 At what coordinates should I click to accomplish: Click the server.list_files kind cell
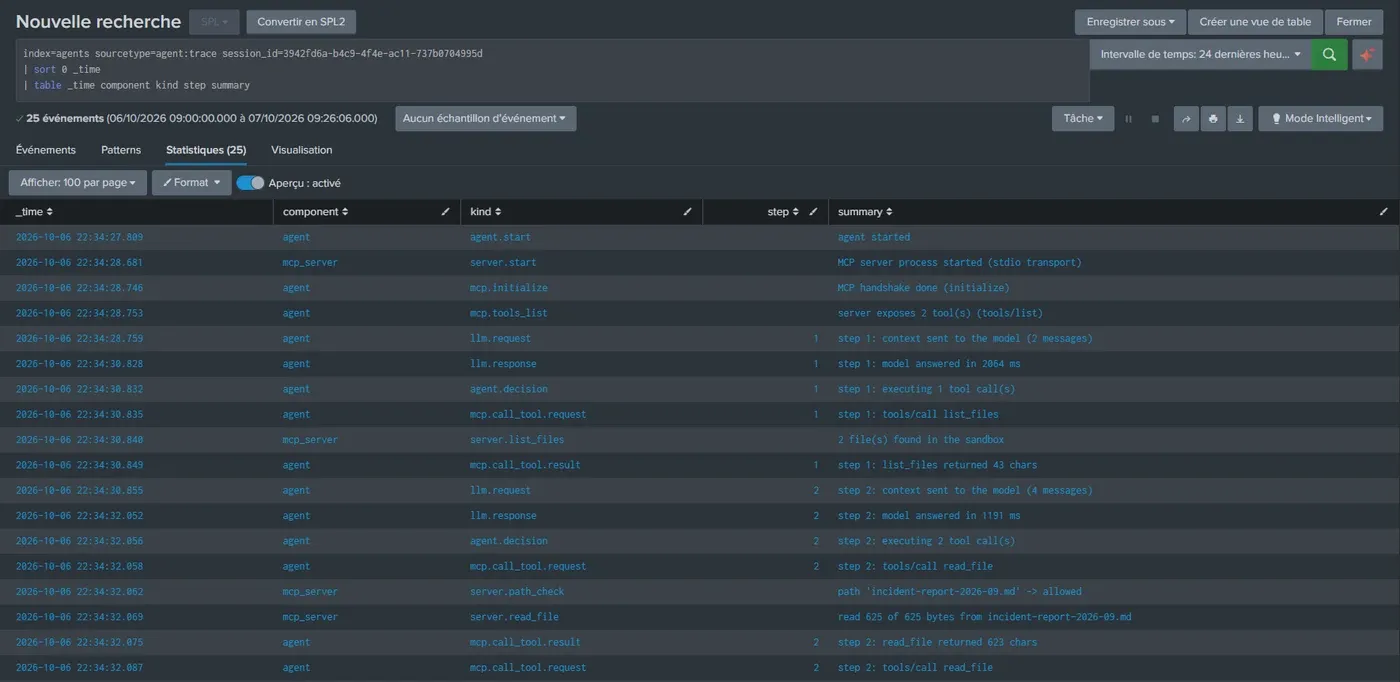point(517,440)
